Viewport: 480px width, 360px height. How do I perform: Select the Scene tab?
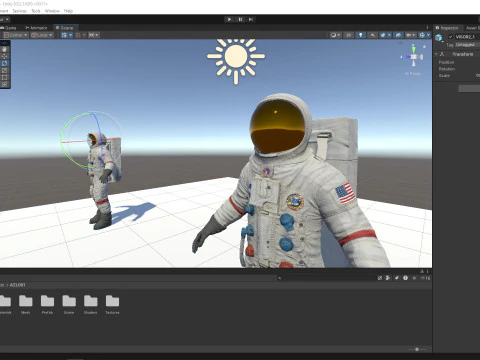65,28
